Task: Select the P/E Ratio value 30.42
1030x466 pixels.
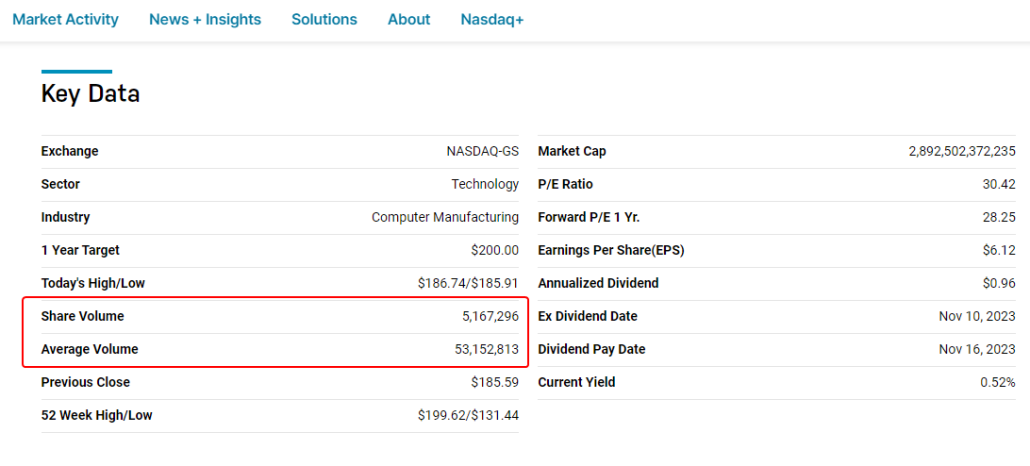Action: (999, 184)
